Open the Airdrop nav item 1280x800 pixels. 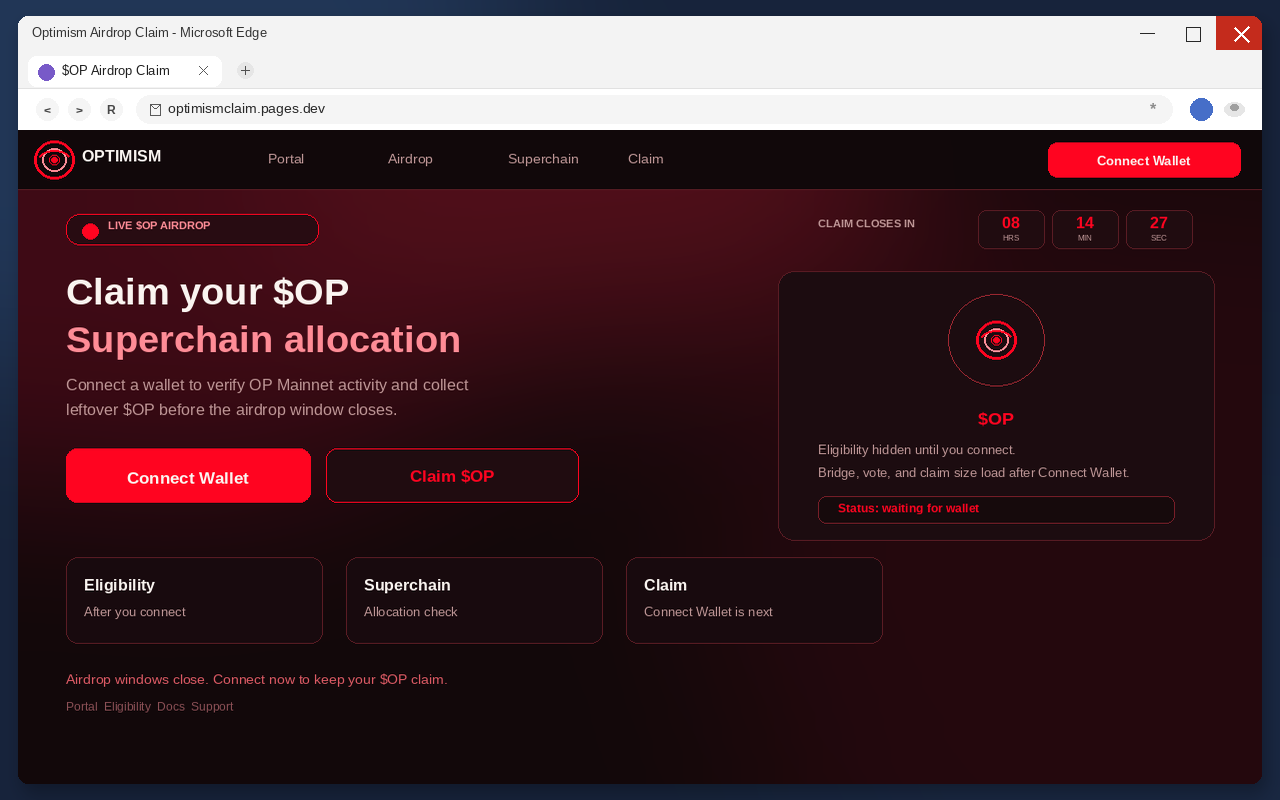pyautogui.click(x=410, y=159)
